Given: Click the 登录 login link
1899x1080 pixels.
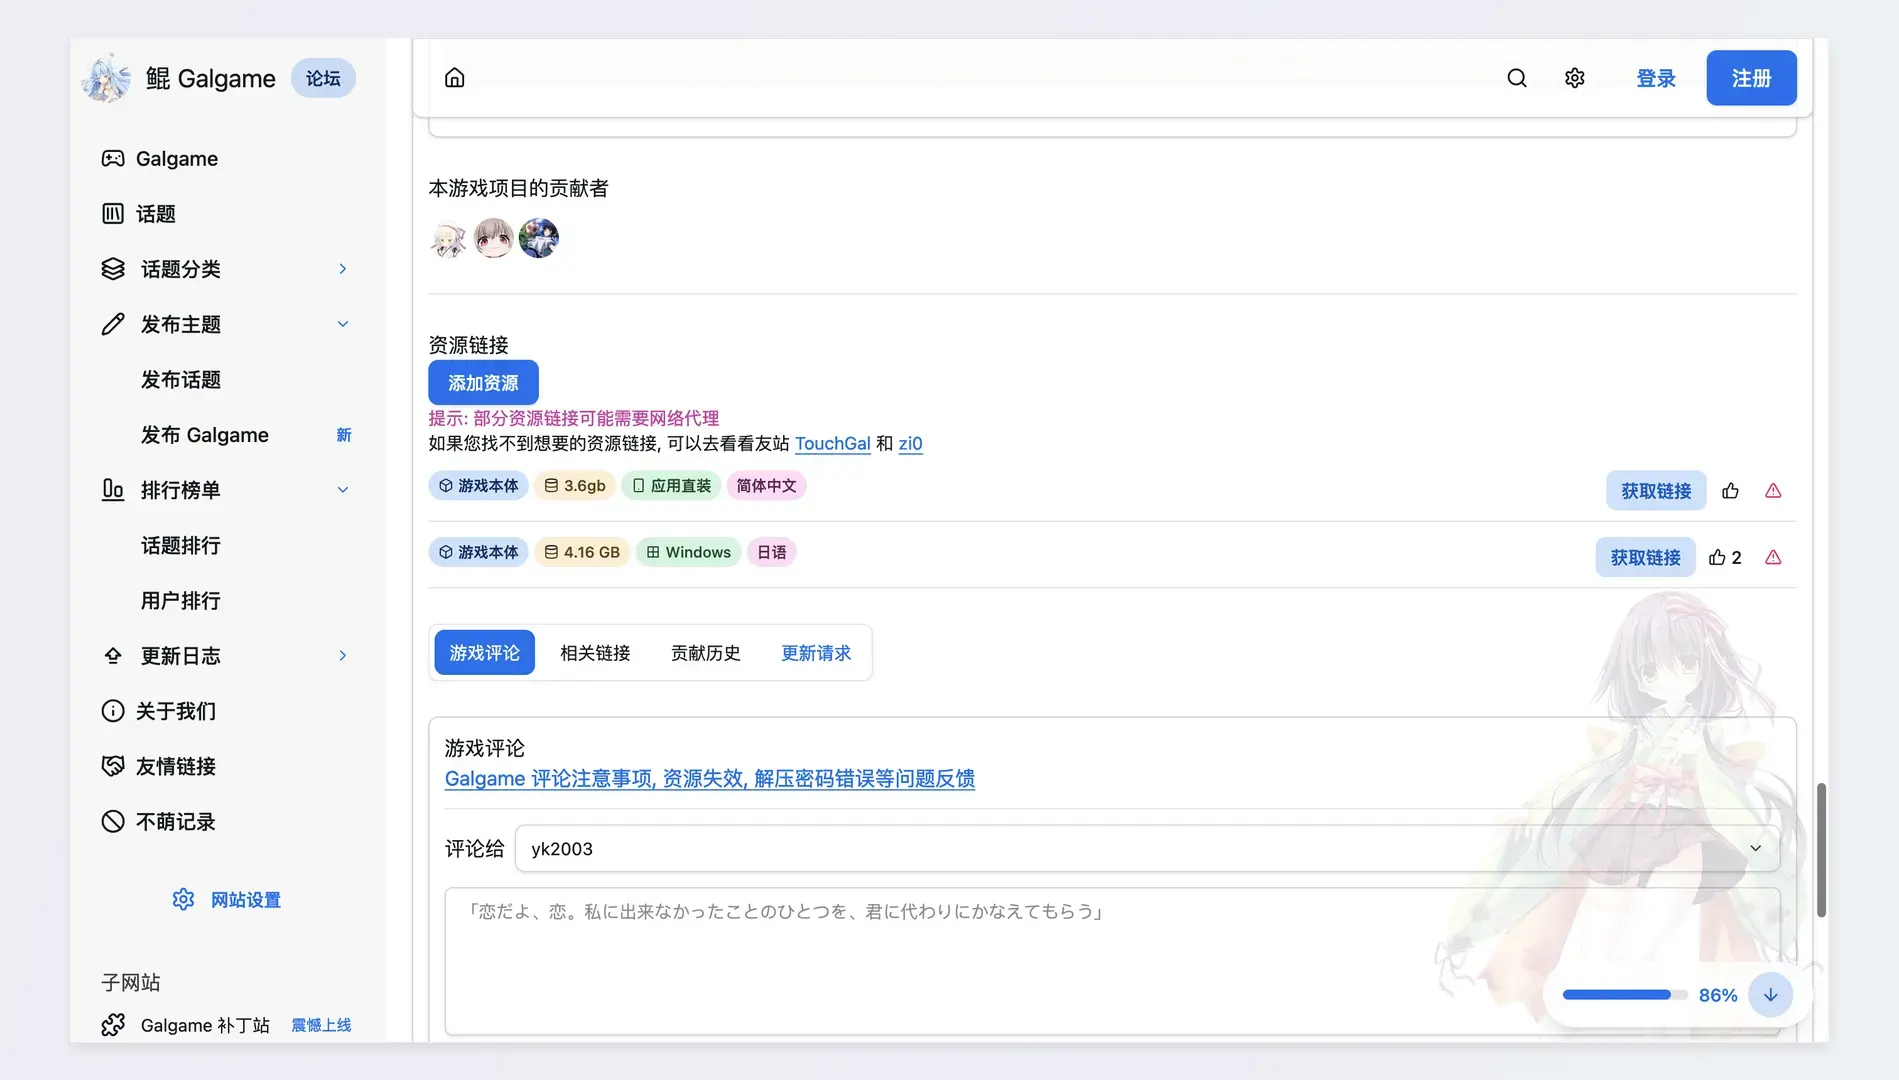Looking at the screenshot, I should coord(1656,78).
